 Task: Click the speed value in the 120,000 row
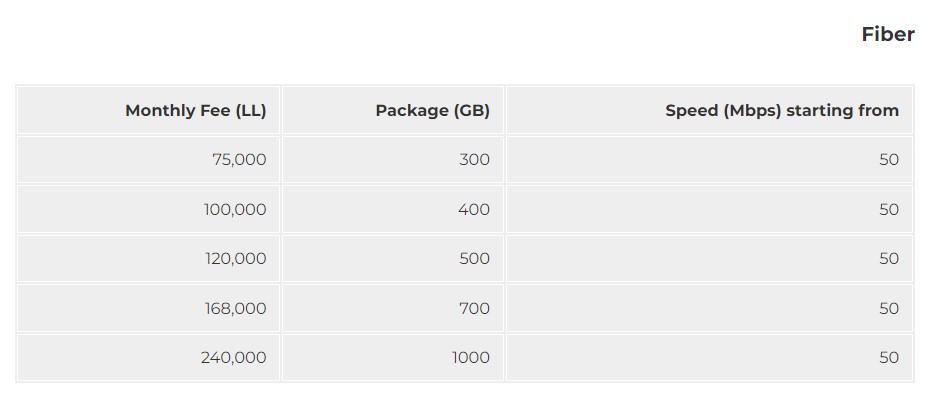(889, 259)
